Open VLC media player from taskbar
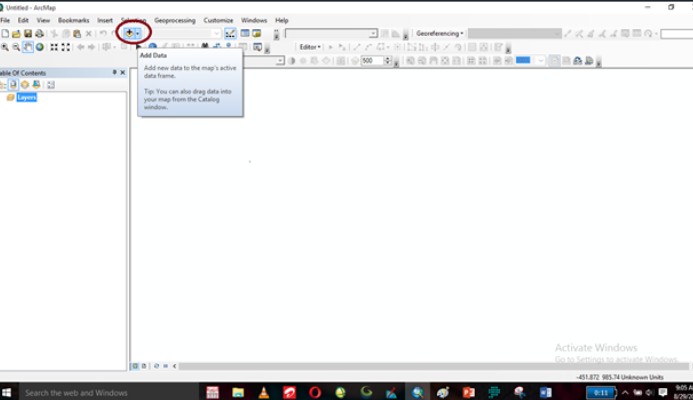 [264, 392]
